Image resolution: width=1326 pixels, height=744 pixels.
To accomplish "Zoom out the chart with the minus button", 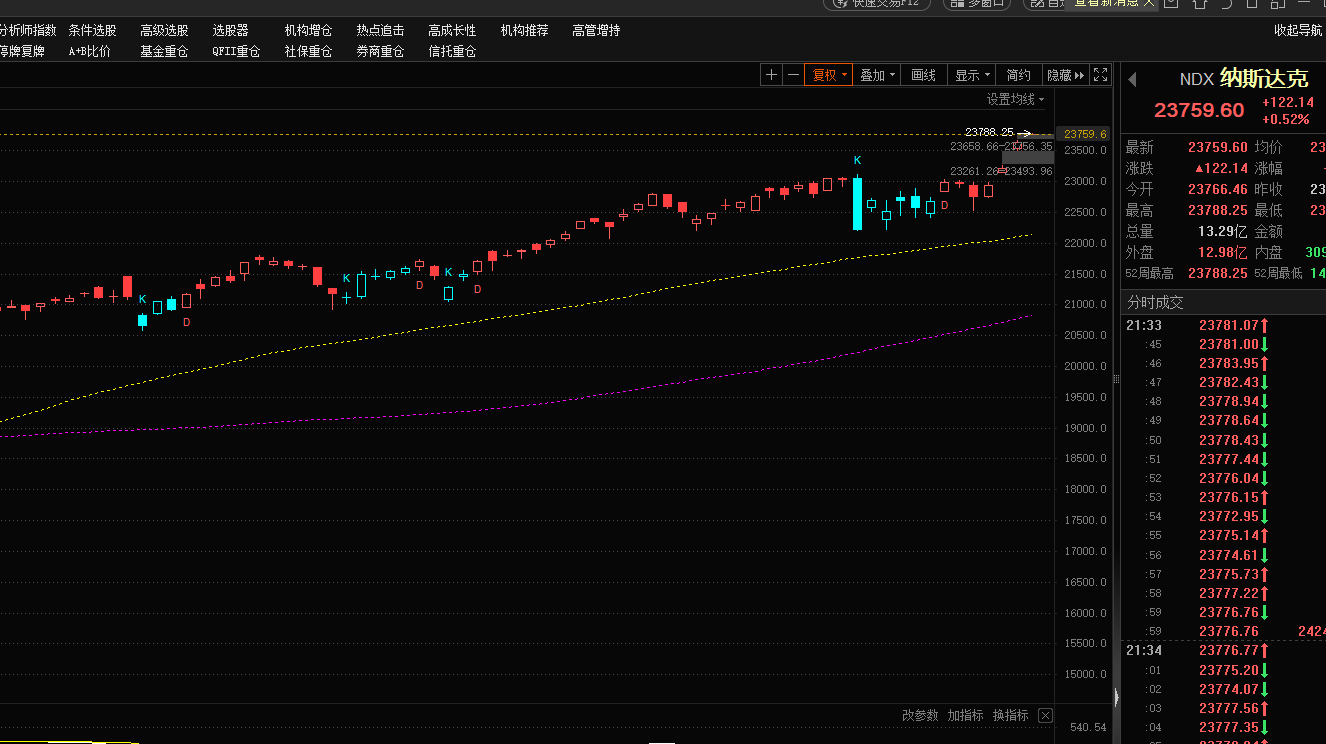I will [x=793, y=75].
